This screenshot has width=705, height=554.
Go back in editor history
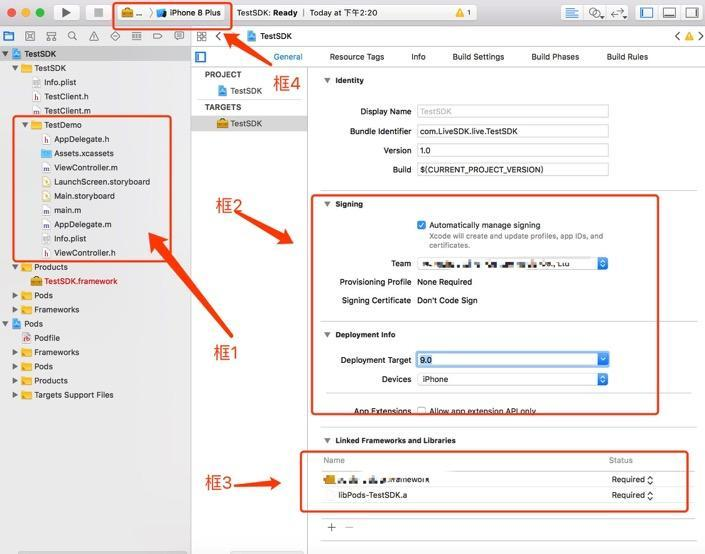[219, 36]
